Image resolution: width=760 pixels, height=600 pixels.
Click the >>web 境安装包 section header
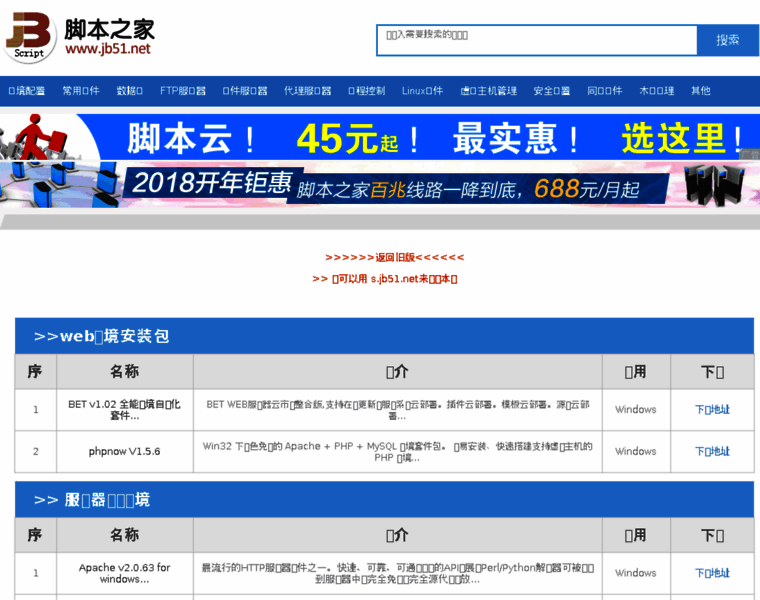pos(384,336)
